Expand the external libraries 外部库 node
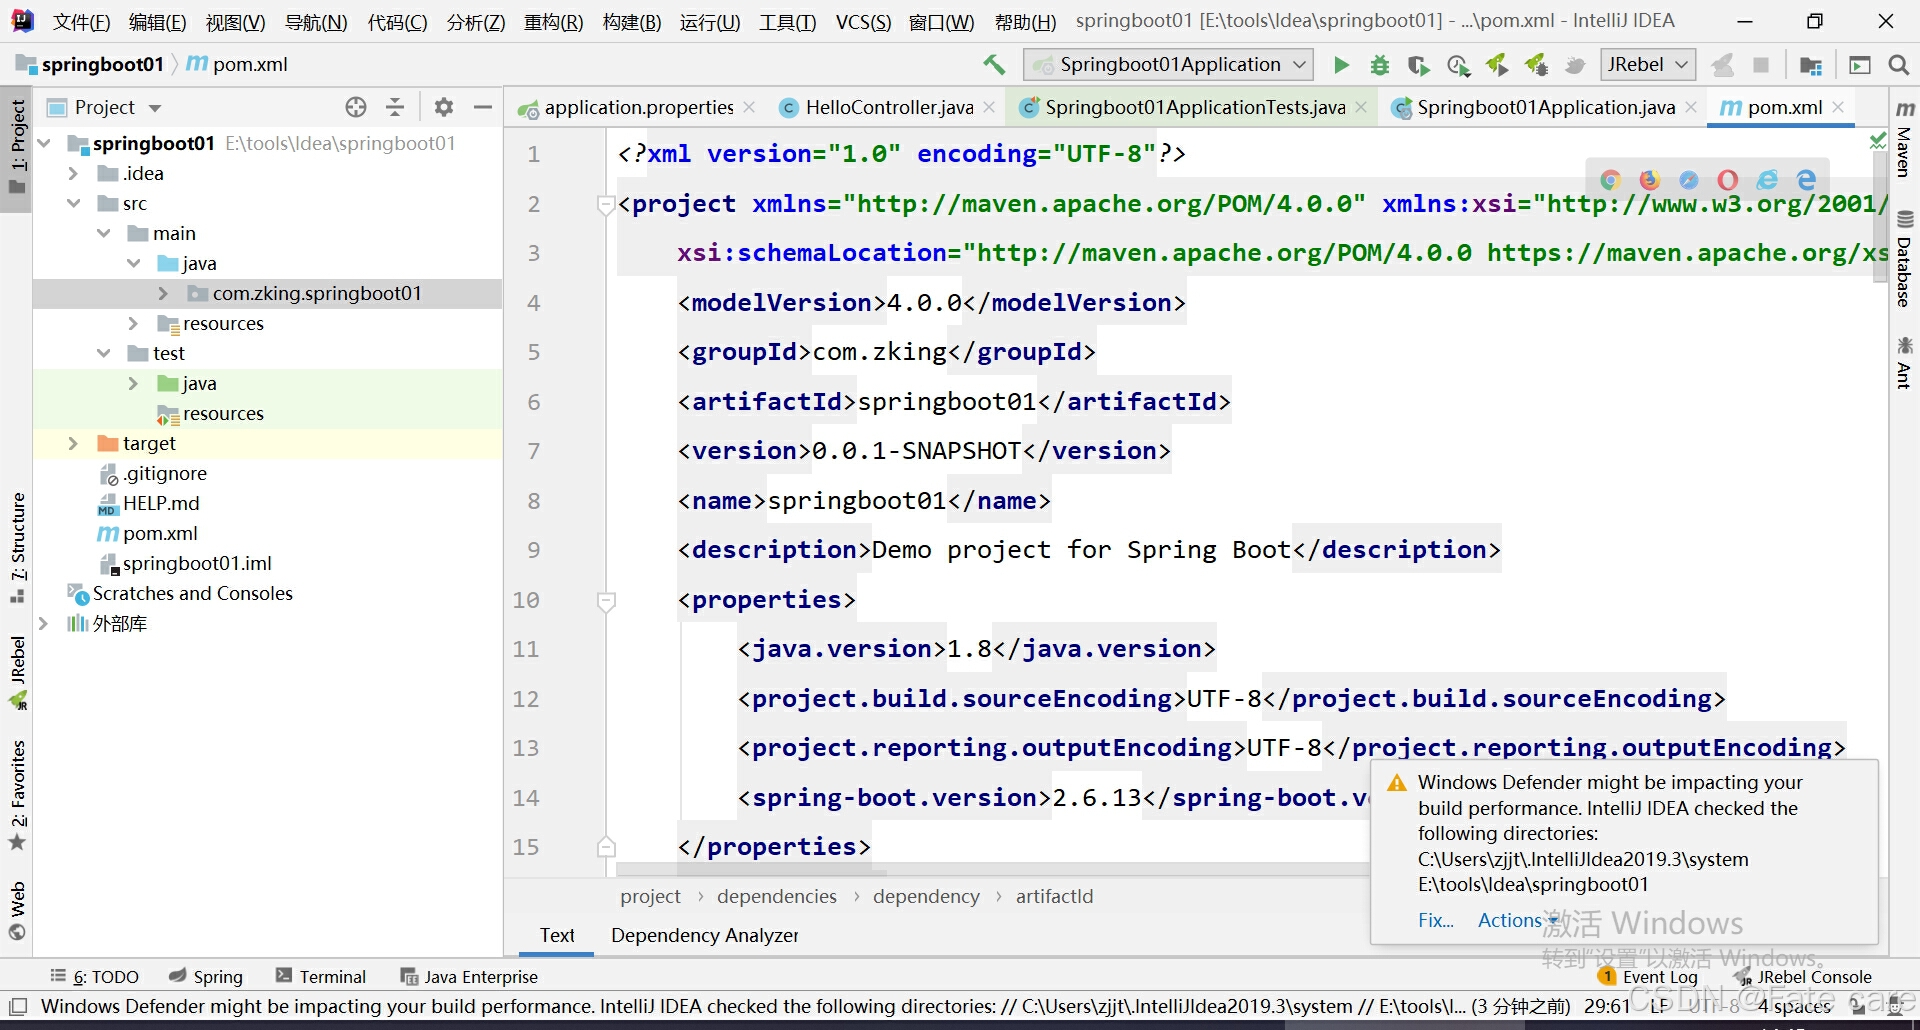 43,623
